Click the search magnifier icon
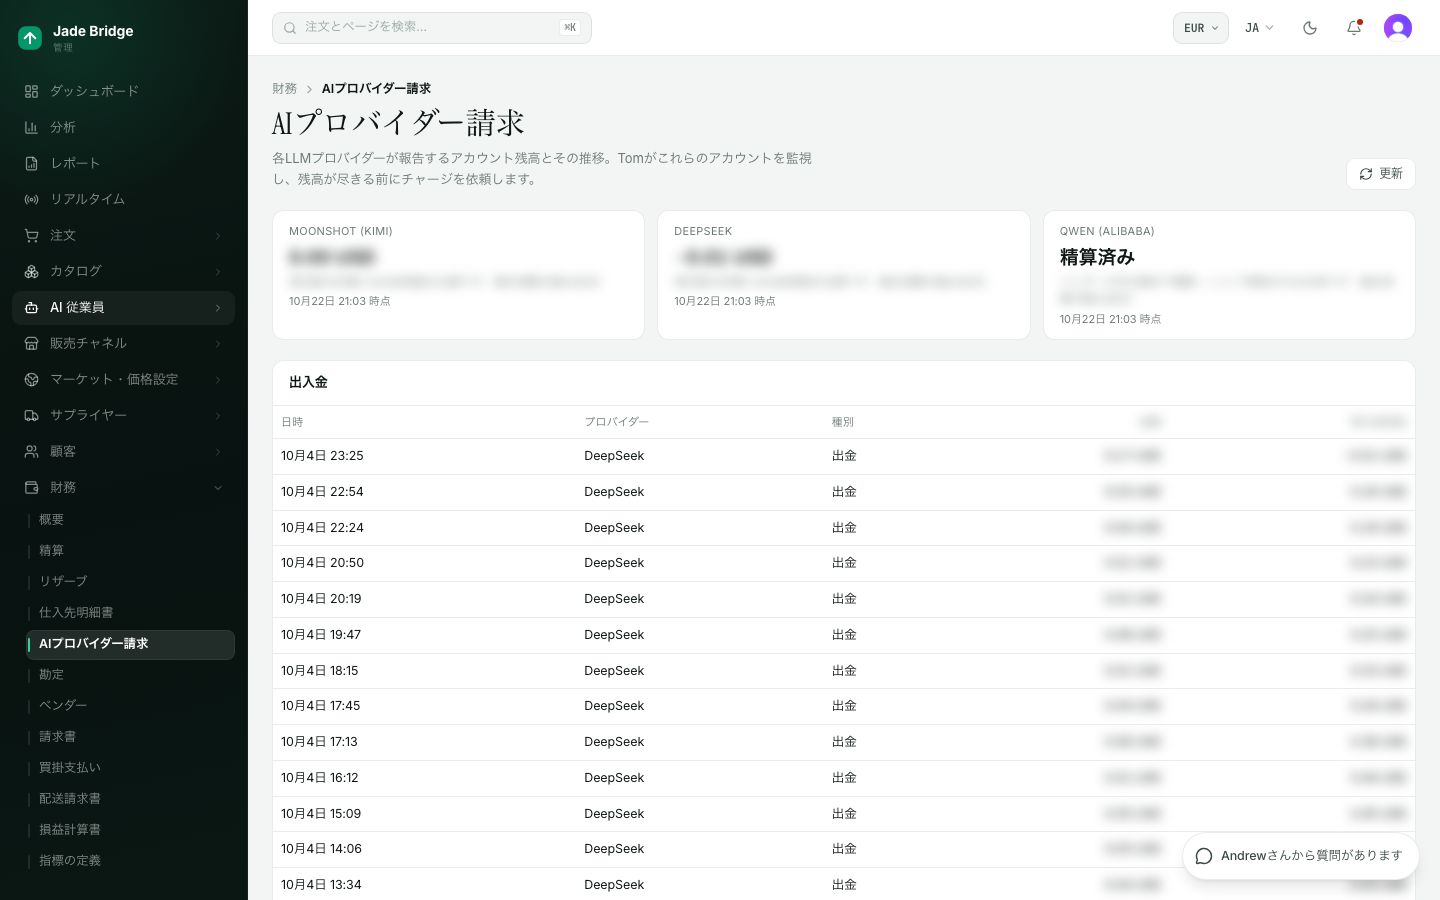1440x900 pixels. (x=290, y=28)
